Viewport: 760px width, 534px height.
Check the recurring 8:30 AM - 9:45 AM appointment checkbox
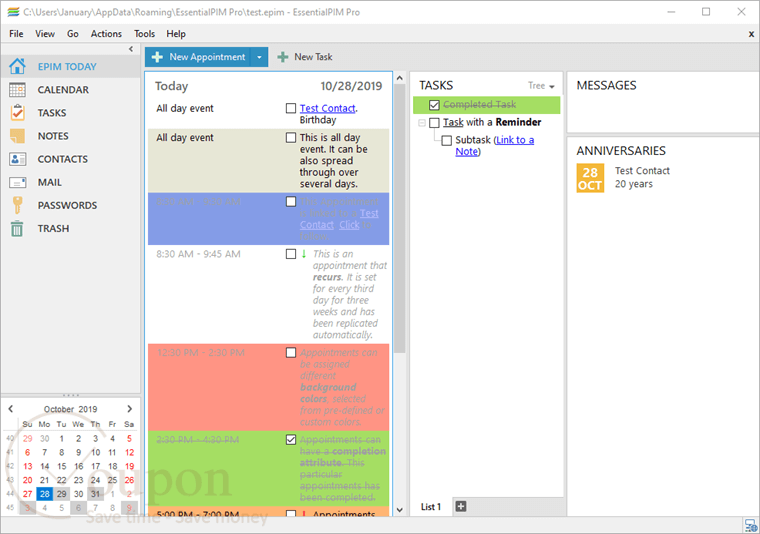[291, 254]
